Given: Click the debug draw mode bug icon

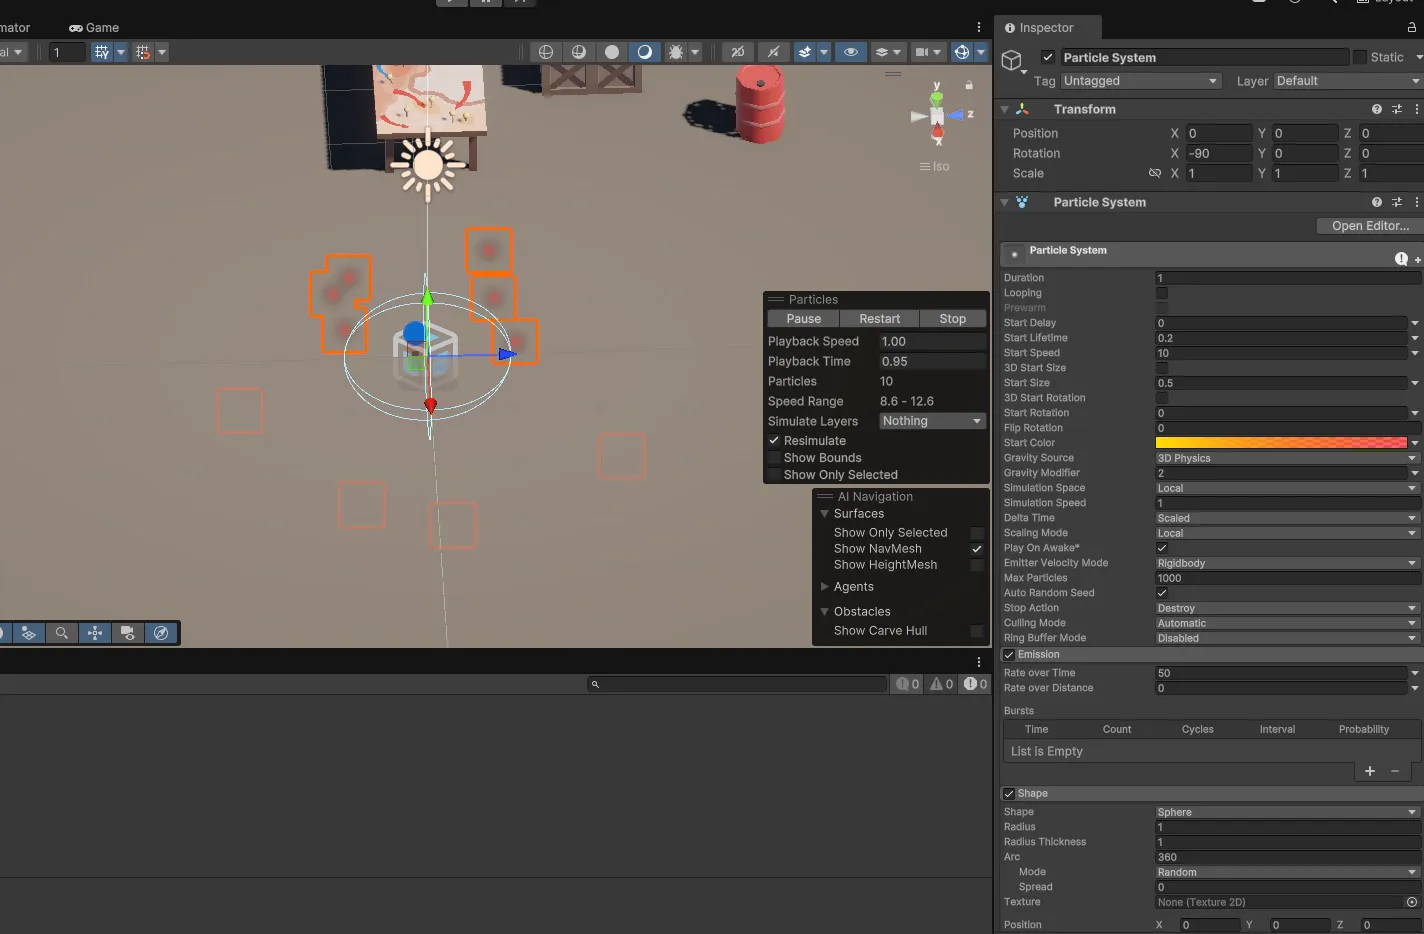Looking at the screenshot, I should [676, 52].
